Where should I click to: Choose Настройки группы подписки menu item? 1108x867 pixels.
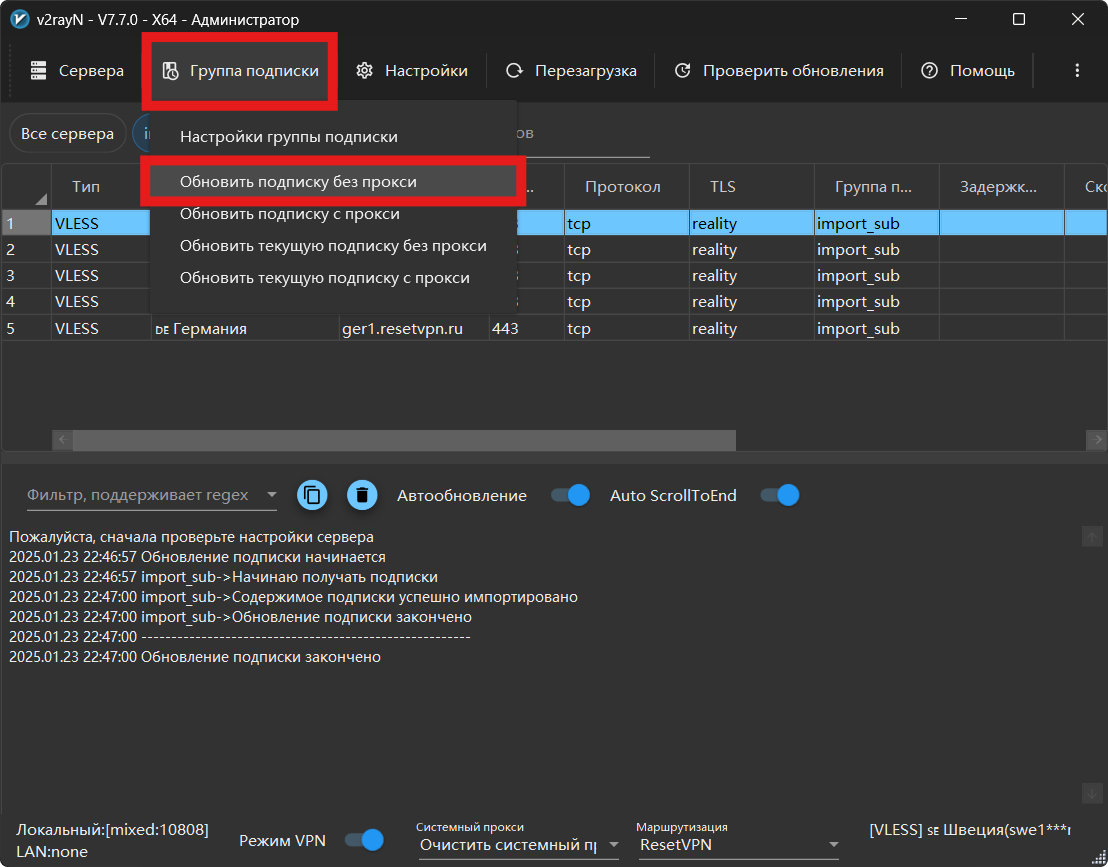[x=288, y=137]
